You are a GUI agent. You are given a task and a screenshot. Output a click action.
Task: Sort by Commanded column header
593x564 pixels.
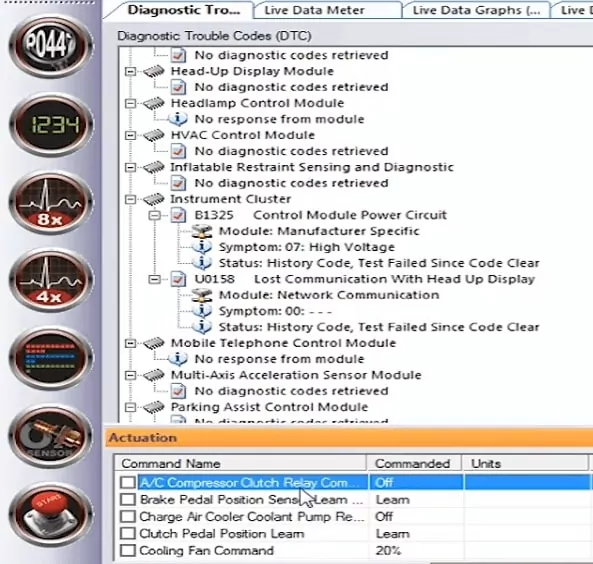(414, 463)
